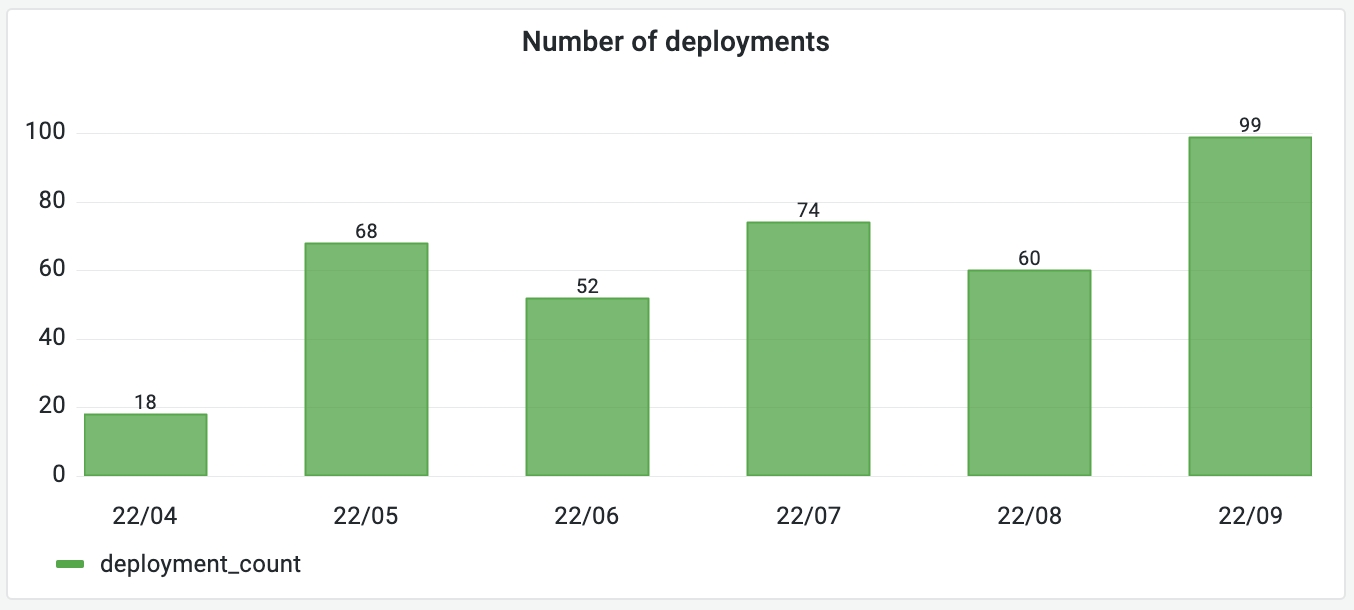Click the 0 tick on the y-axis
The image size is (1354, 610).
59,475
